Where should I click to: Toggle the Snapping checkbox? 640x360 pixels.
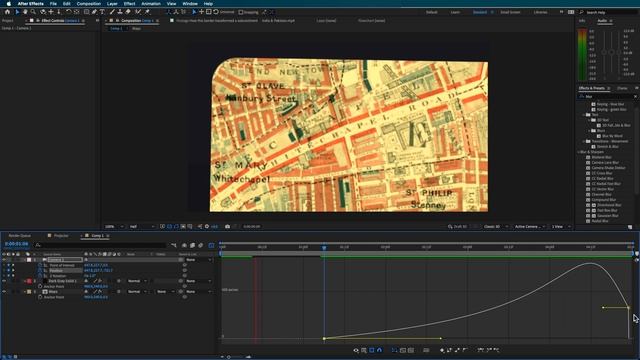(241, 12)
